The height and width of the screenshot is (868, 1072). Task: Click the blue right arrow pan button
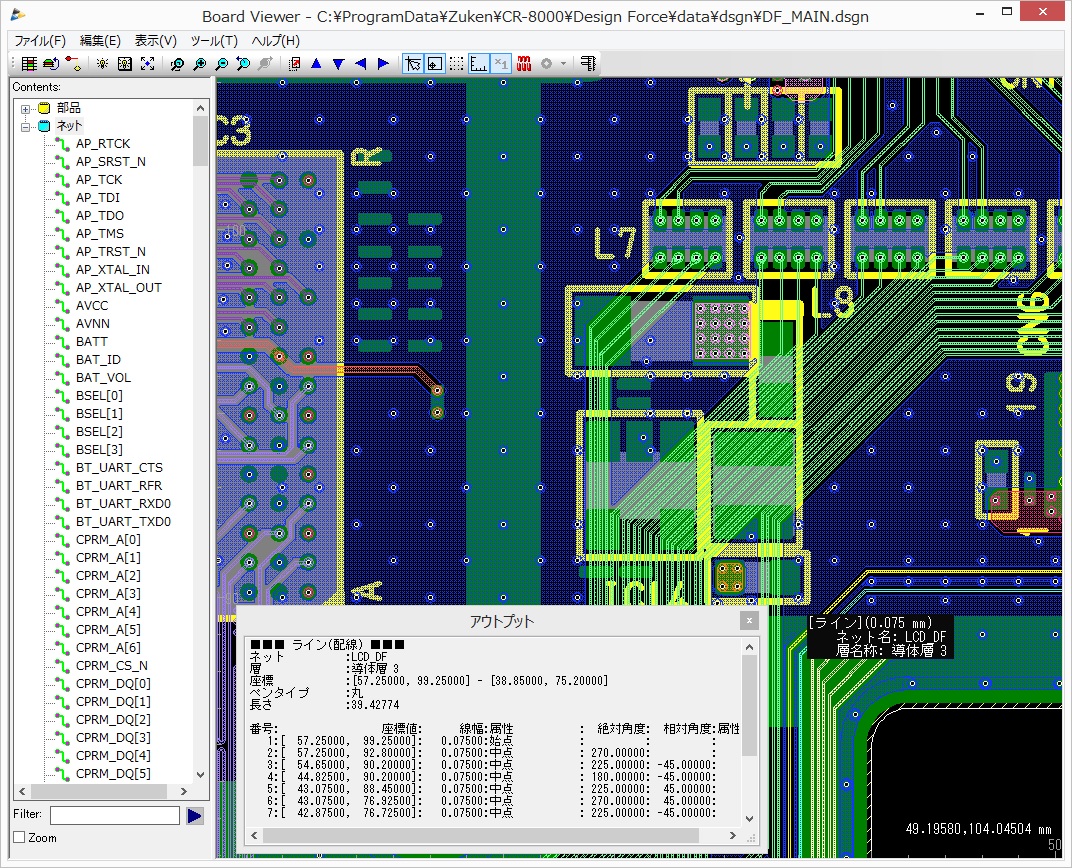pos(383,63)
